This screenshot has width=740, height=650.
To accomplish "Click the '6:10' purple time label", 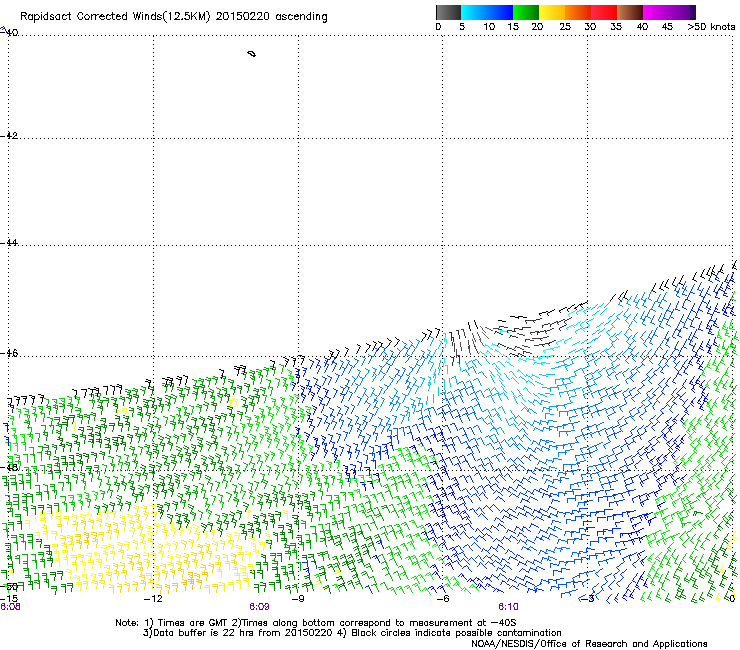I will (x=508, y=607).
